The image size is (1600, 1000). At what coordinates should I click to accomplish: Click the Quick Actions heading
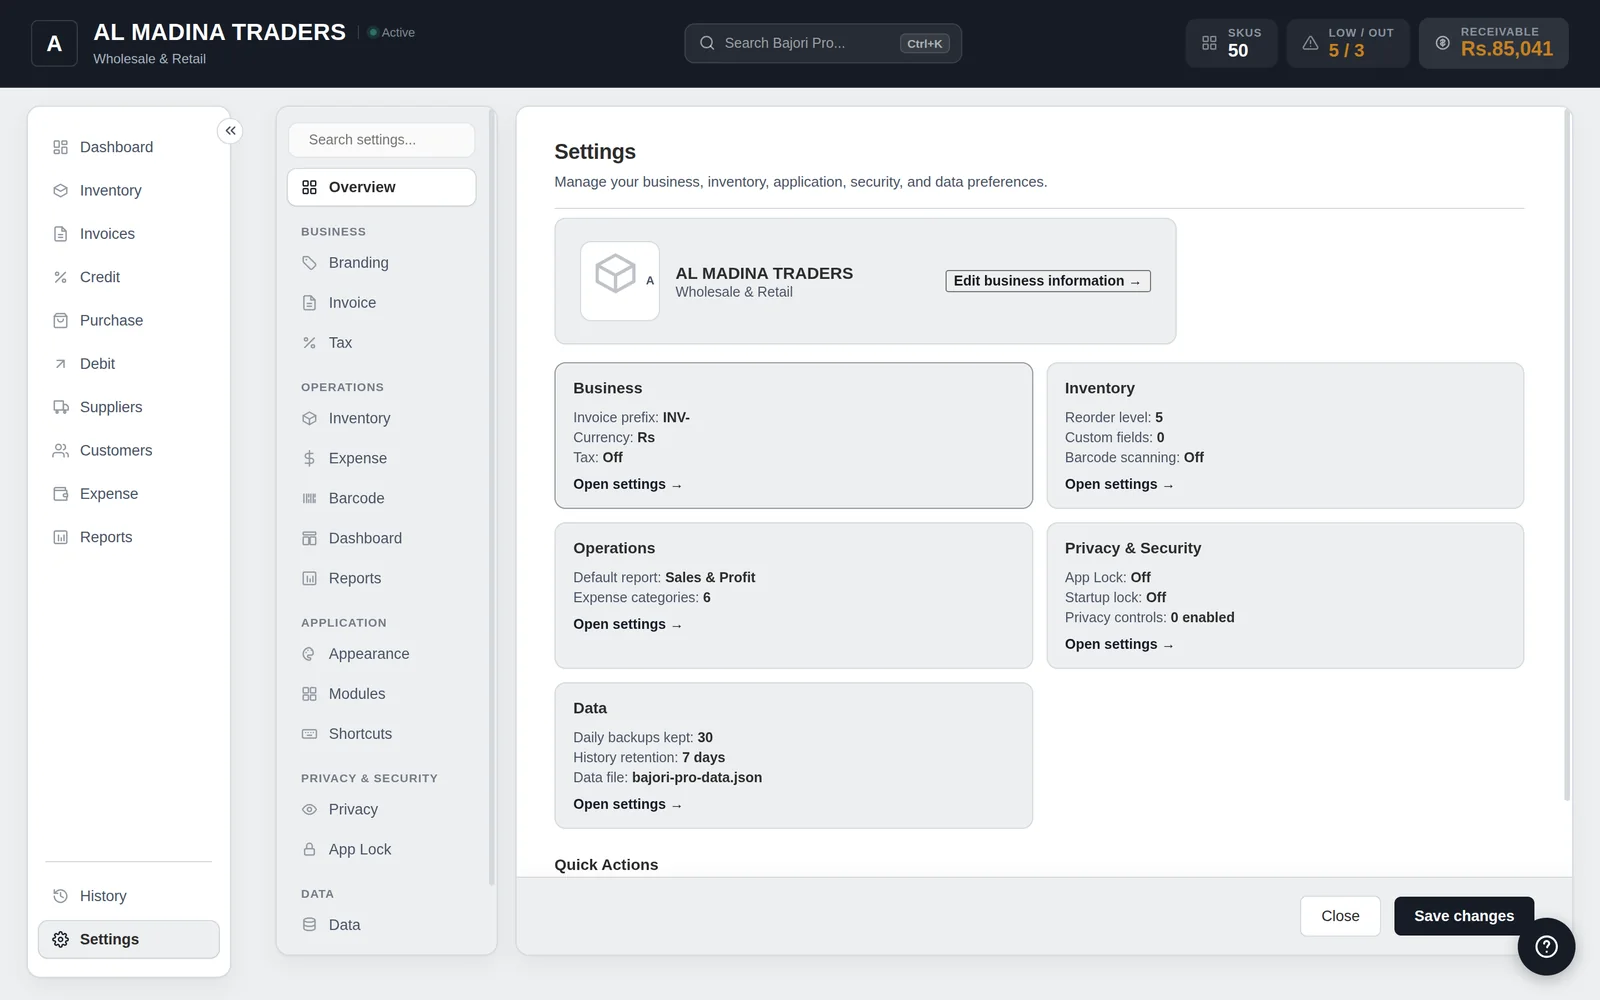click(606, 865)
